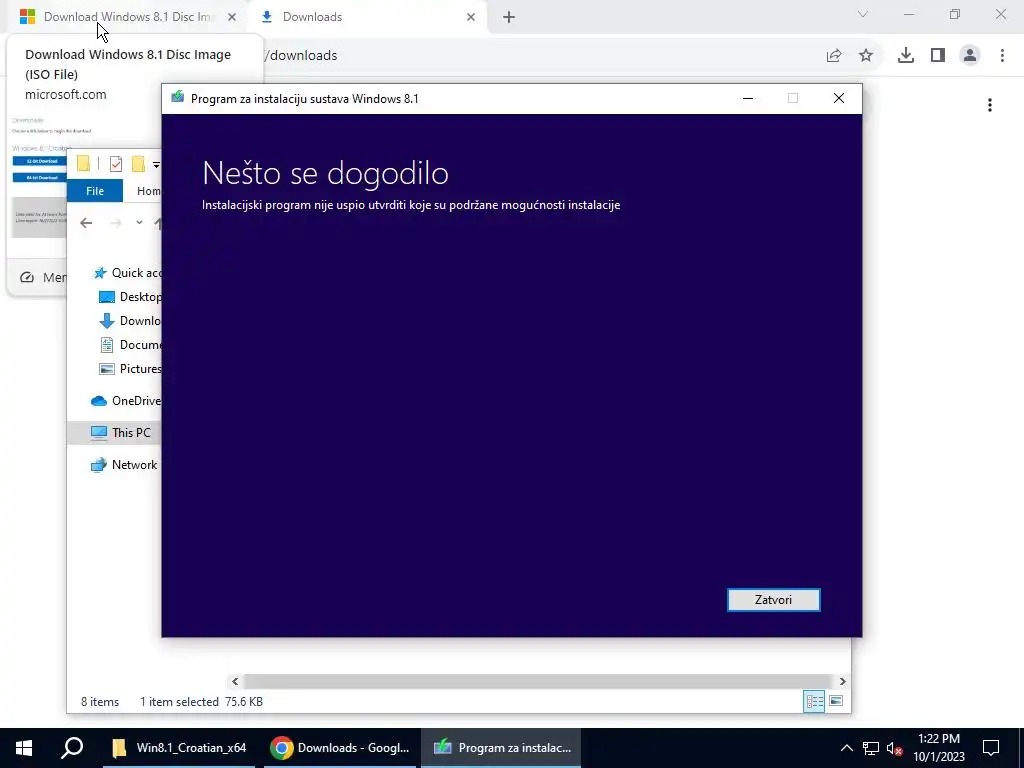Viewport: 1024px width, 768px height.
Task: Open a new Chrome tab
Action: (x=509, y=17)
